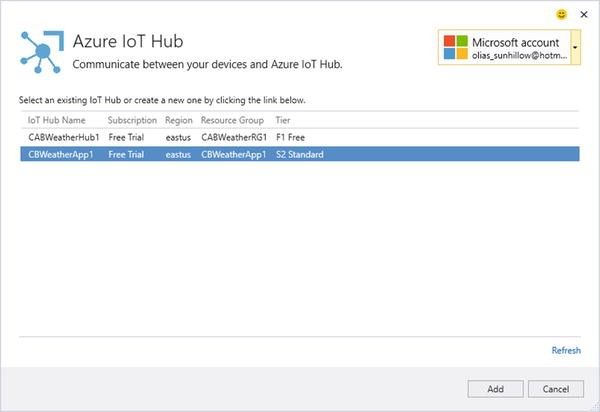The height and width of the screenshot is (412, 600).
Task: Click the Add button
Action: [496, 389]
